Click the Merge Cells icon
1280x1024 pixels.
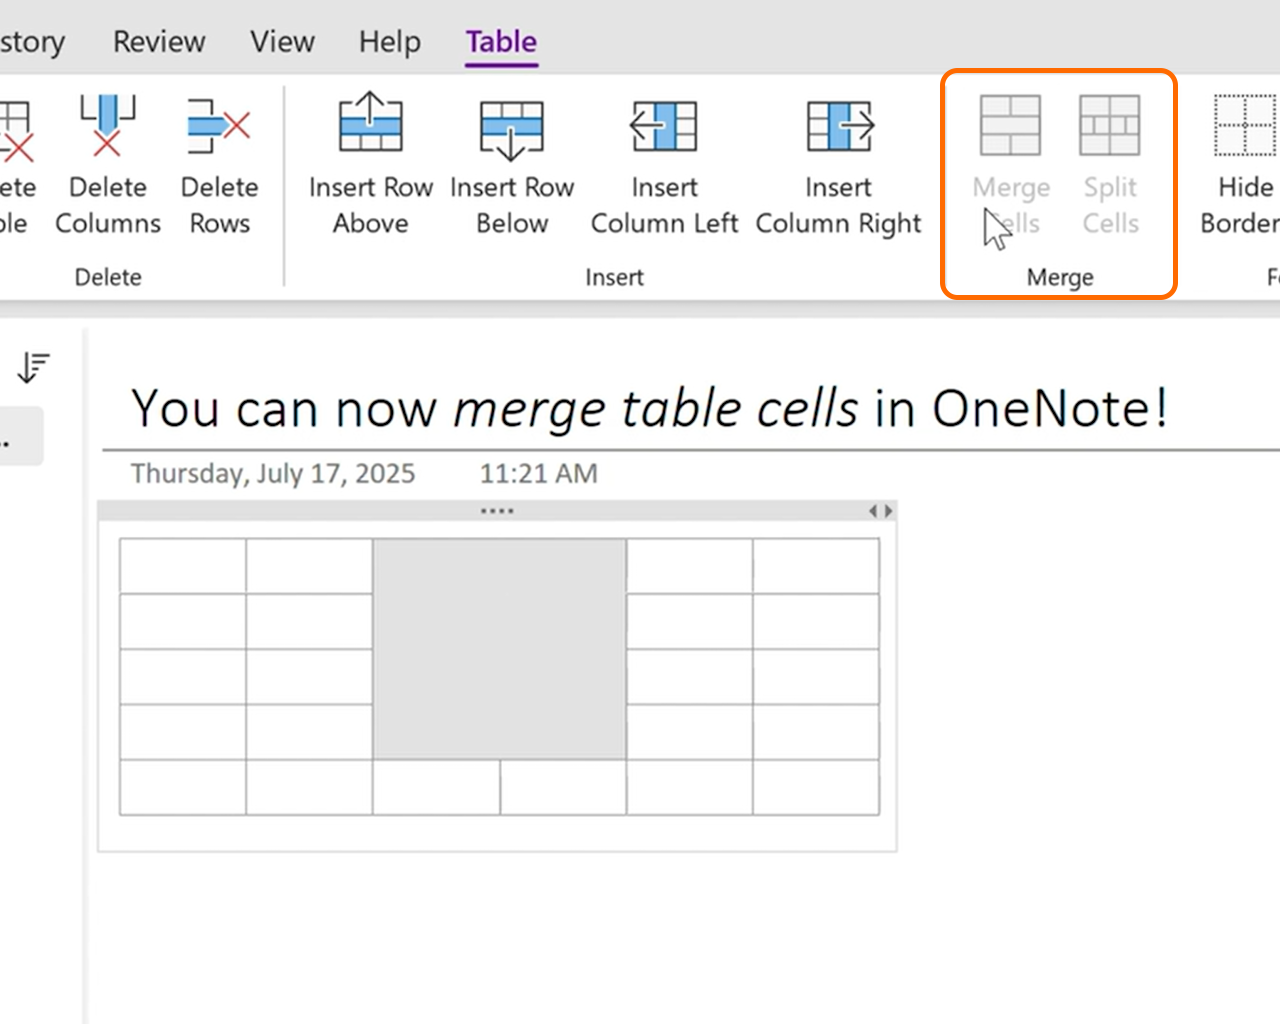pyautogui.click(x=1010, y=127)
